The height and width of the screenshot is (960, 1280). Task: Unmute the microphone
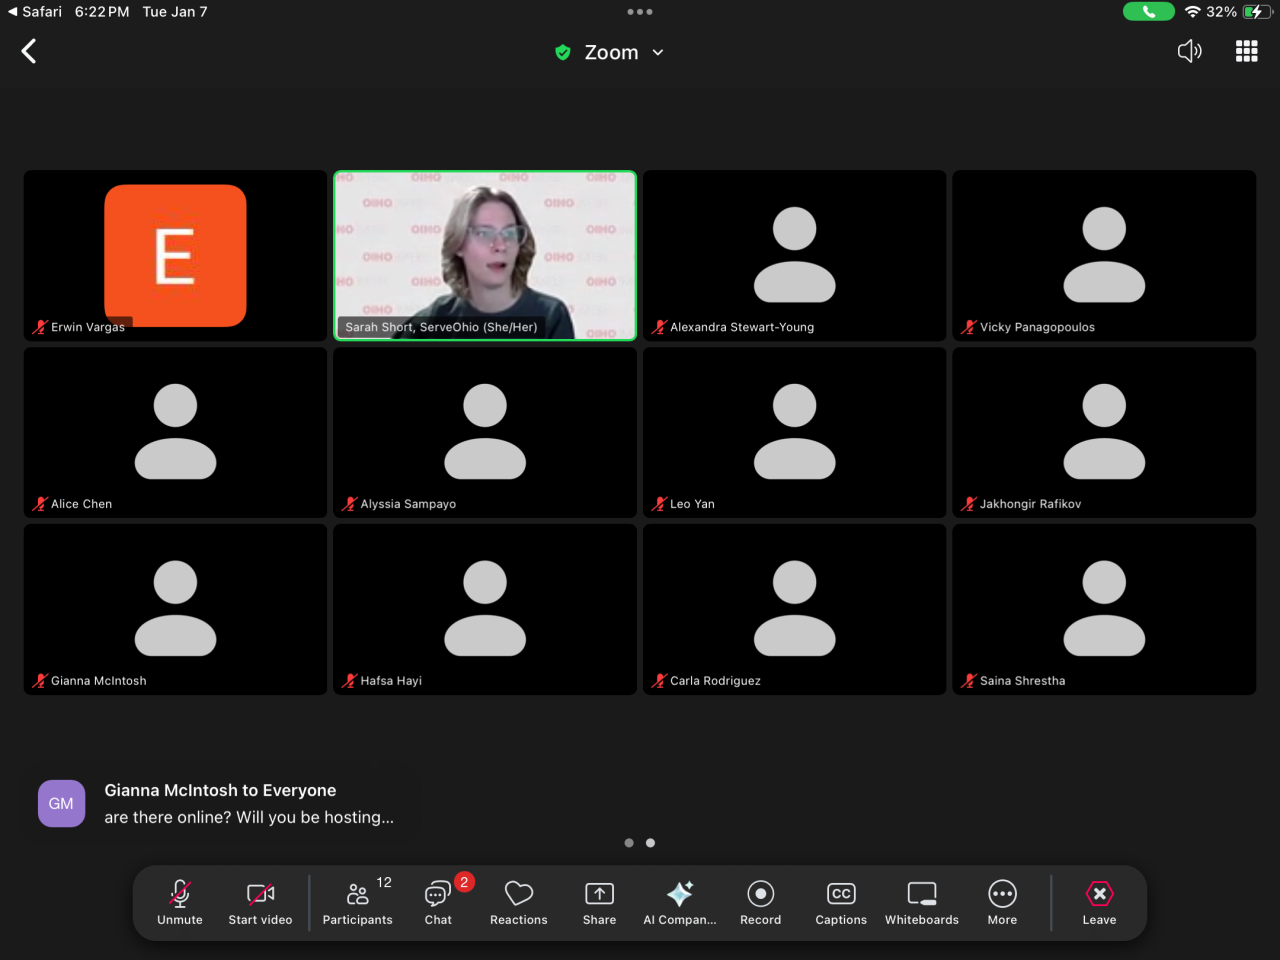(x=180, y=902)
